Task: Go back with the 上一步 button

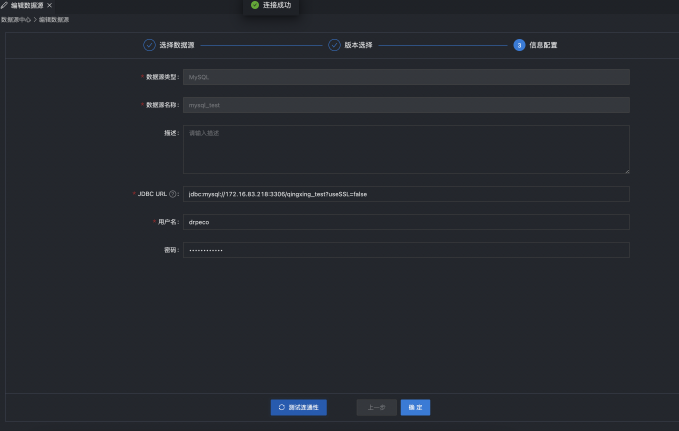Action: click(x=376, y=407)
